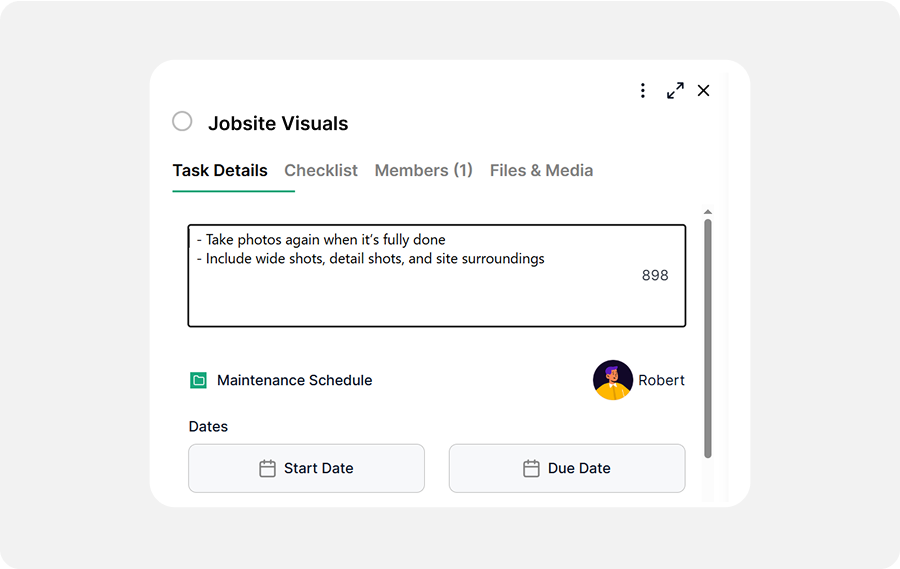
Task: Click the Jobsite Visuals task title
Action: click(278, 124)
